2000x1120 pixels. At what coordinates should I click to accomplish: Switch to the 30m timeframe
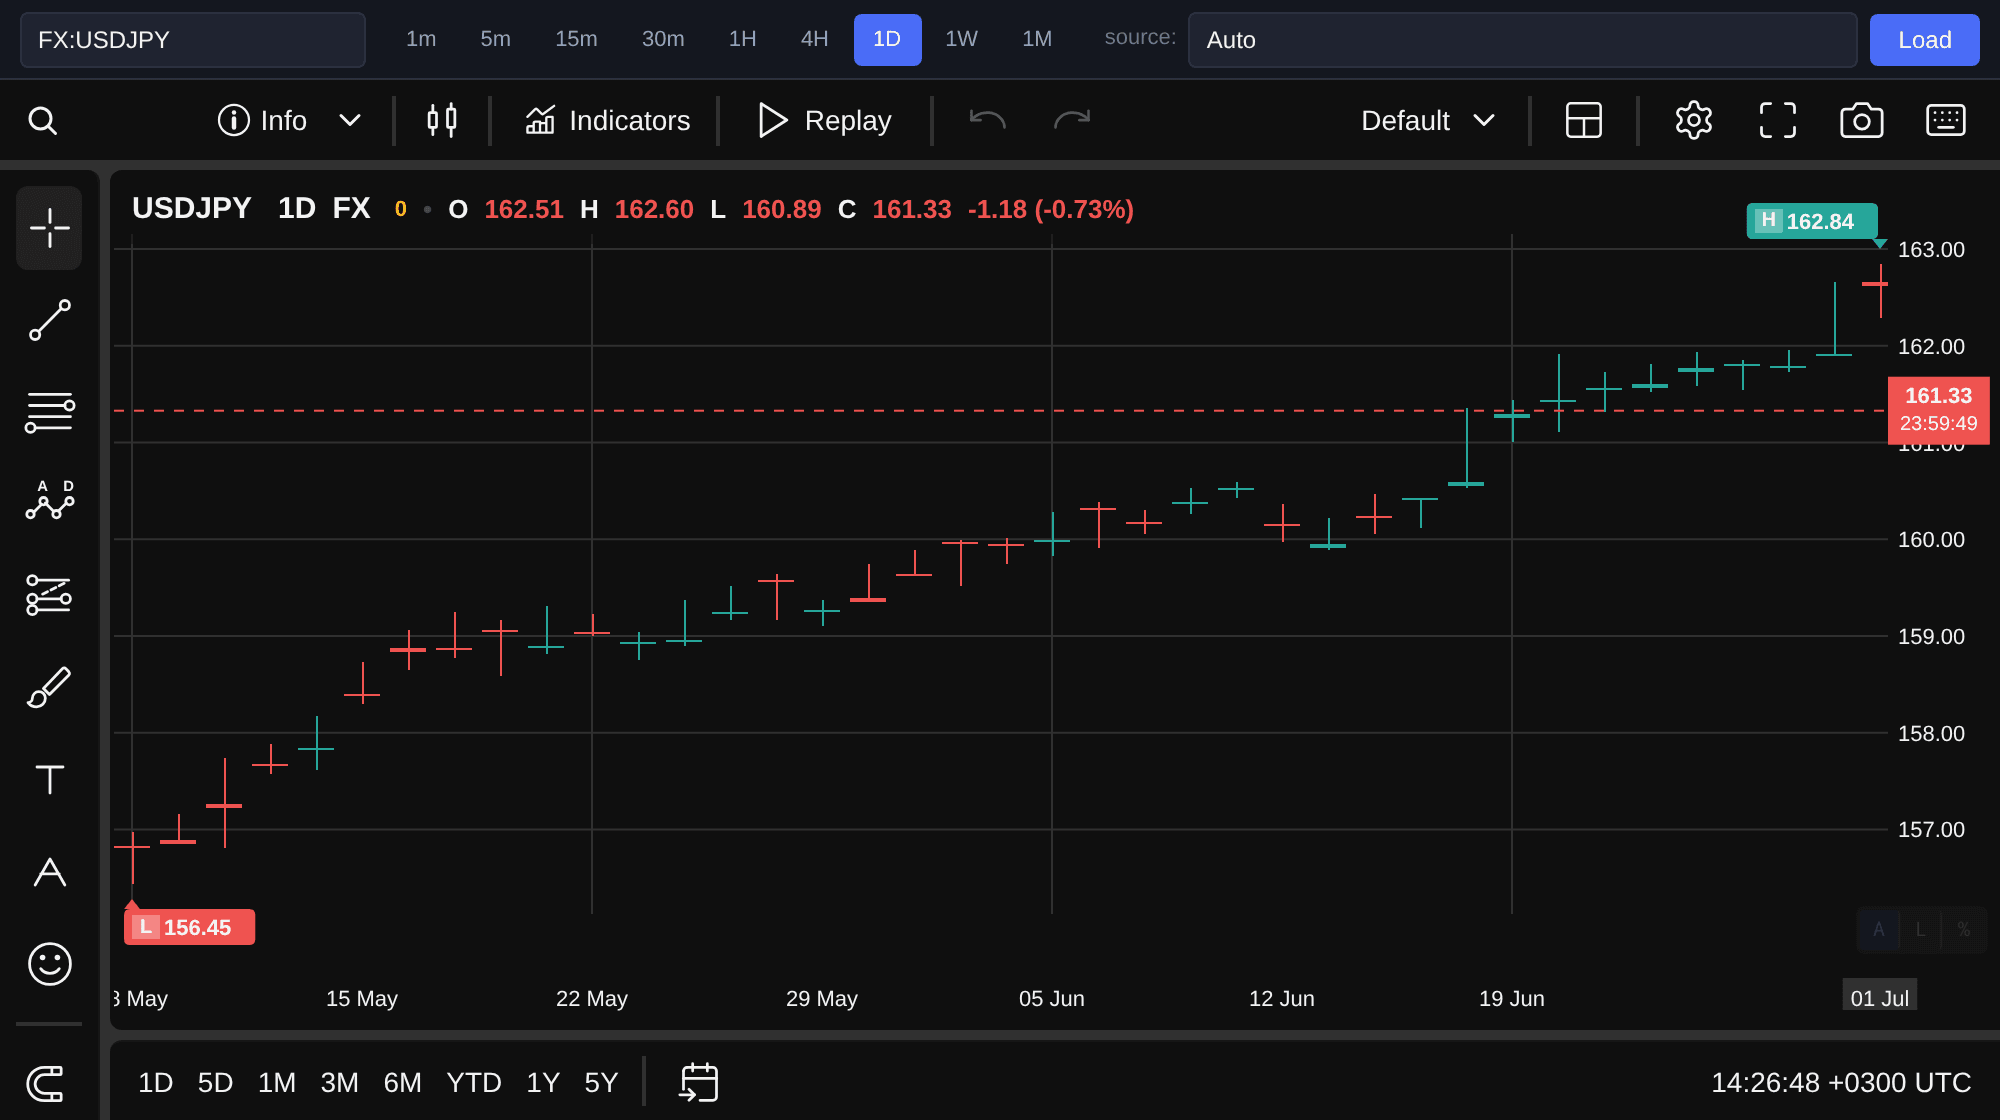click(x=663, y=39)
